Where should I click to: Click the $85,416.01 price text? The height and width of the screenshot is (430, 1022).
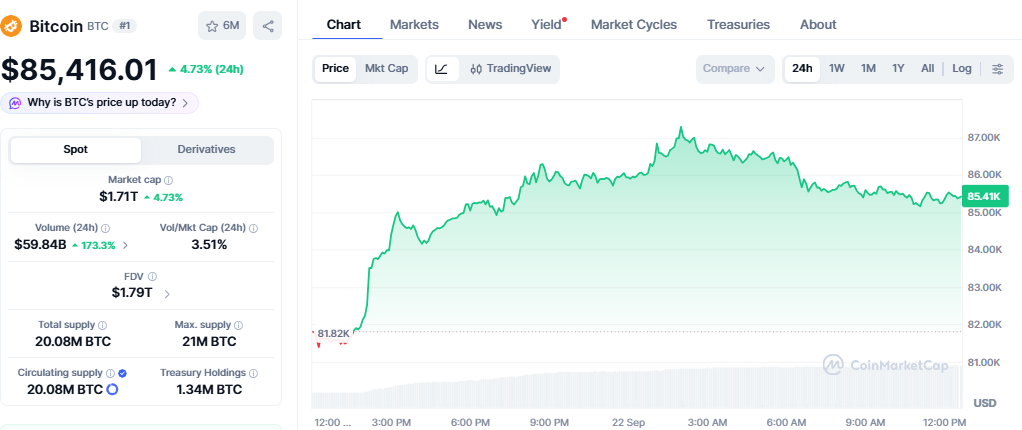(80, 70)
